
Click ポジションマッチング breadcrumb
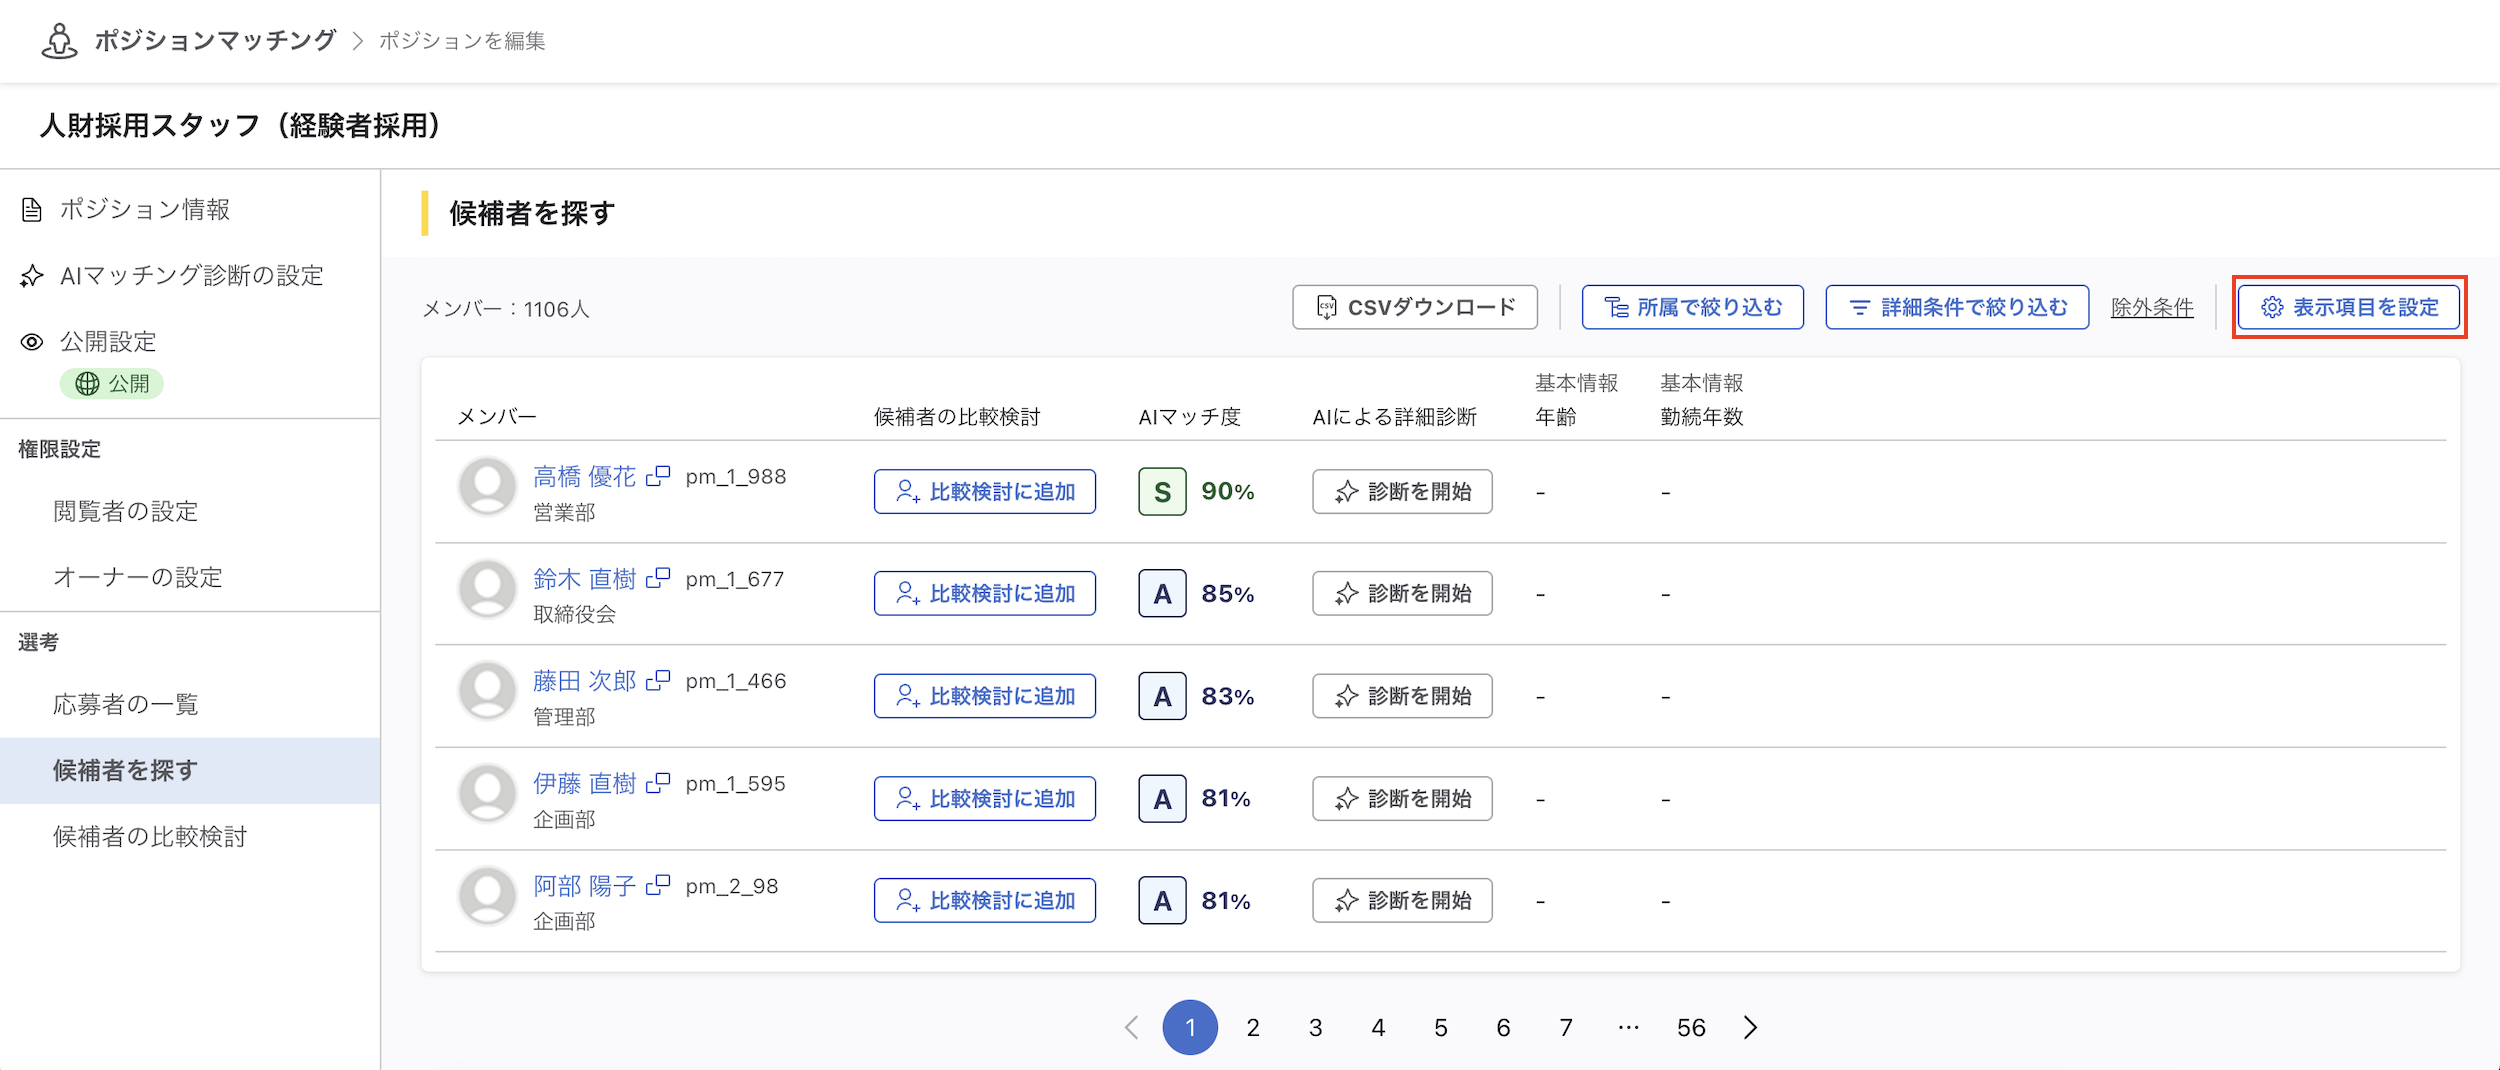pos(215,40)
